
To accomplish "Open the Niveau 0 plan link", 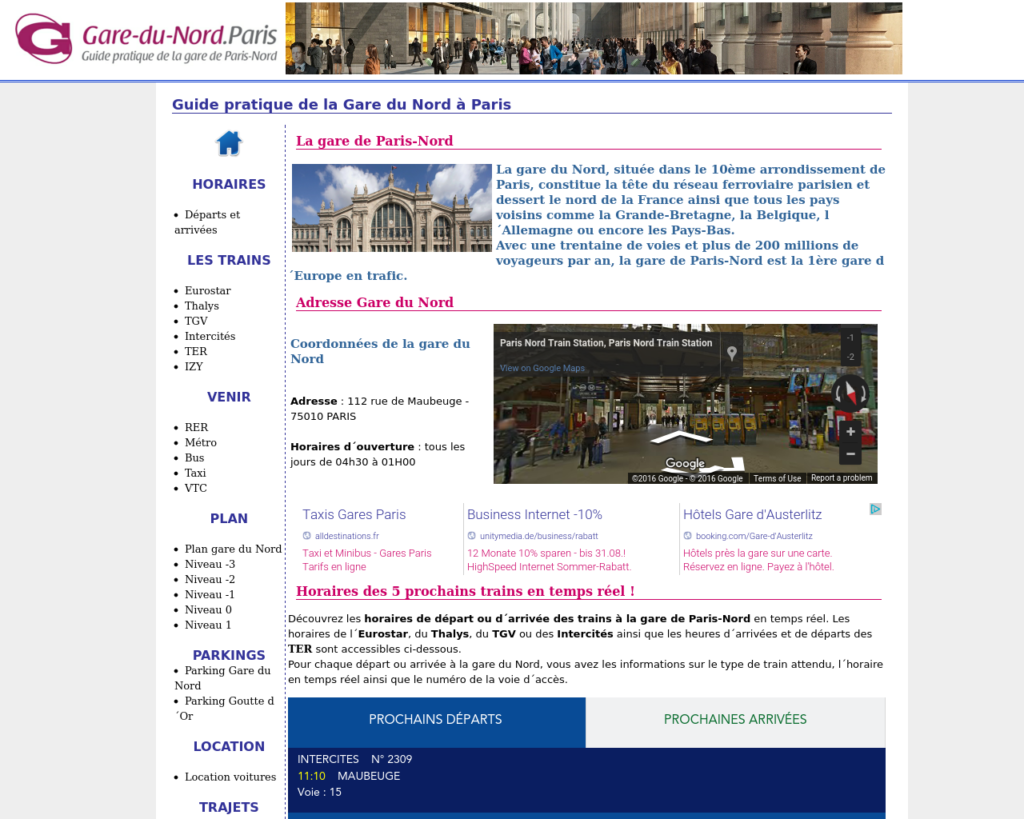I will click(x=208, y=609).
